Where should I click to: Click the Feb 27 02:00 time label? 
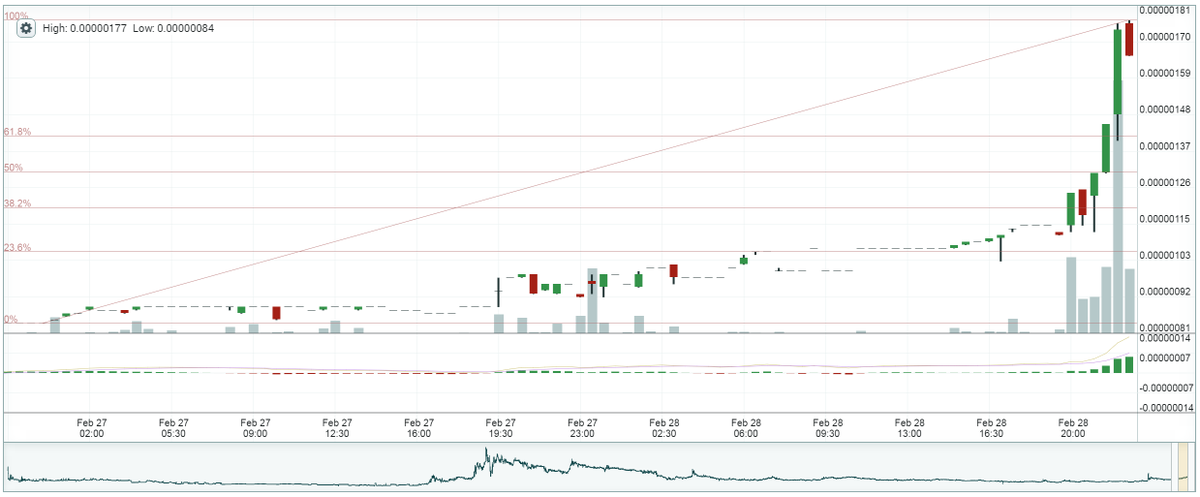pos(91,428)
